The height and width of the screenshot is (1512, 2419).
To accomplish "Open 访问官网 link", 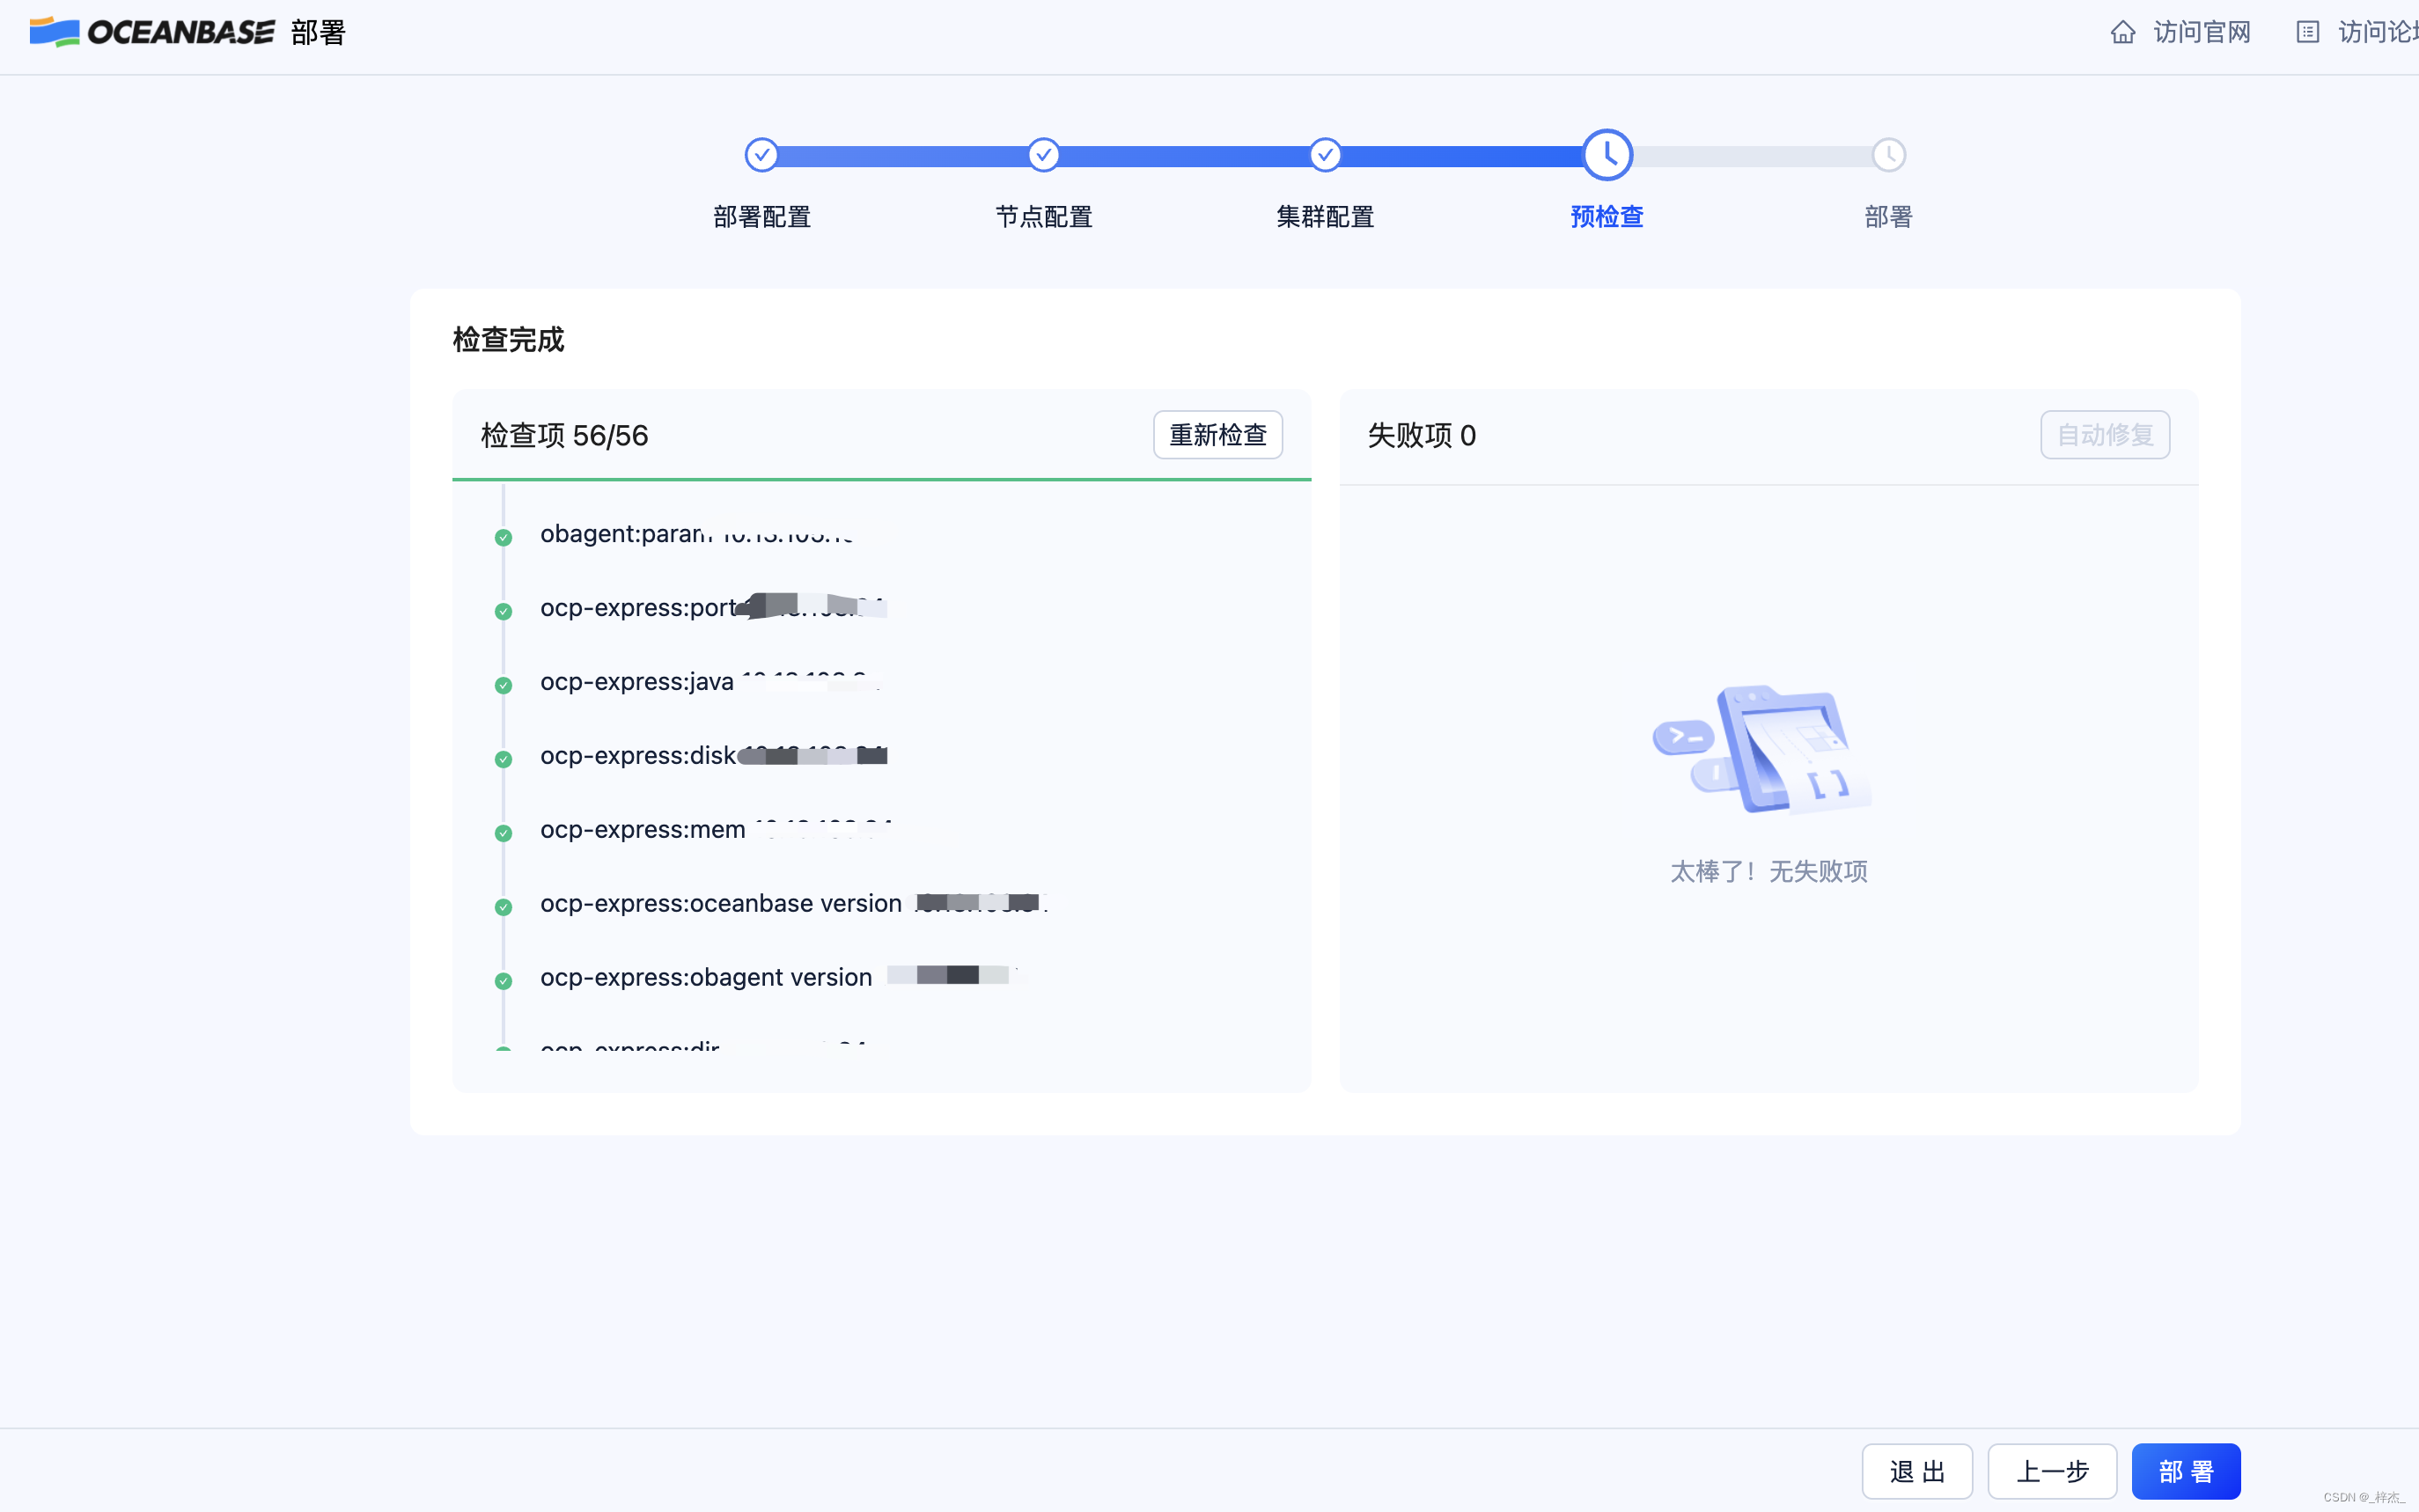I will point(2201,32).
